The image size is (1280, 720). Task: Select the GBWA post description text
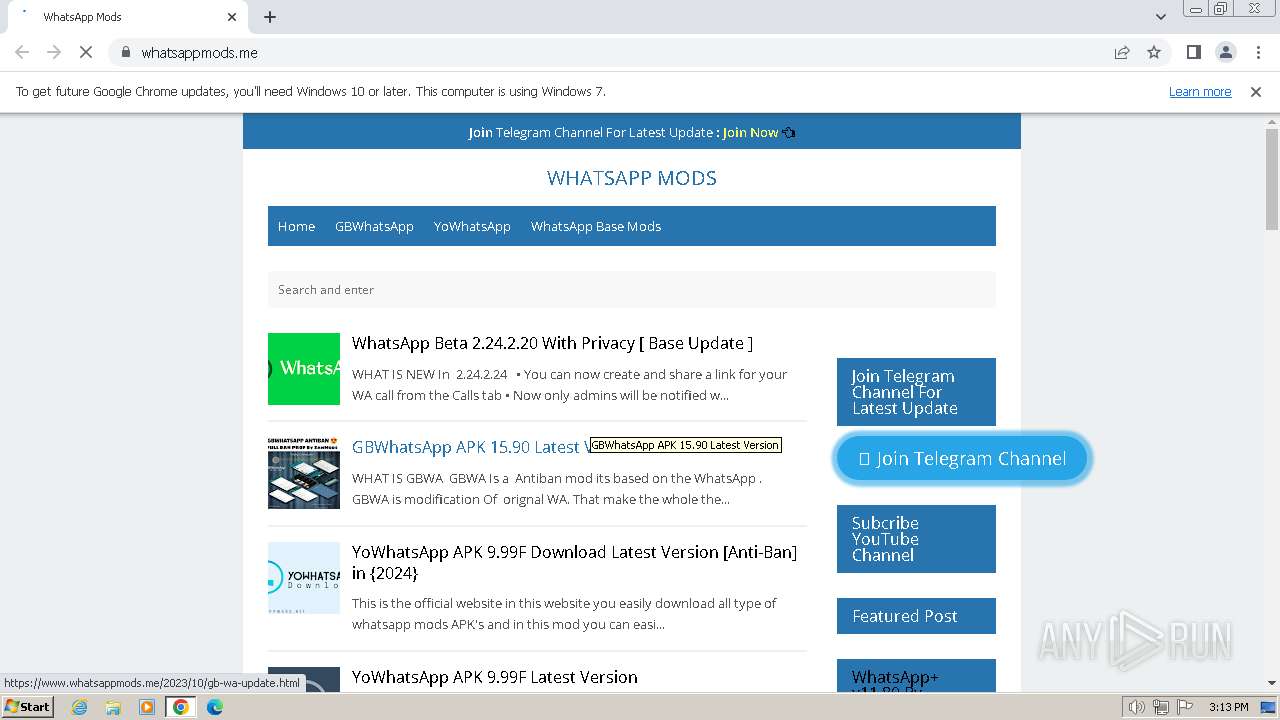[x=557, y=489]
